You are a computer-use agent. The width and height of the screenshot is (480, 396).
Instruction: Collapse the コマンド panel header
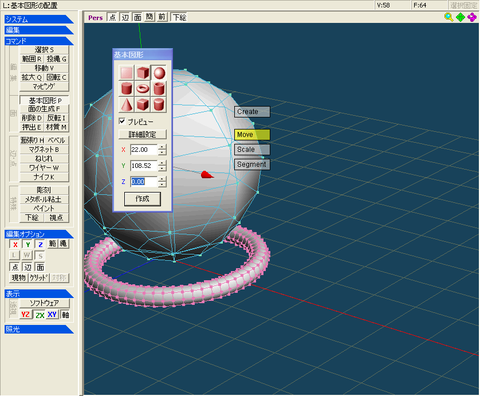pyautogui.click(x=39, y=41)
